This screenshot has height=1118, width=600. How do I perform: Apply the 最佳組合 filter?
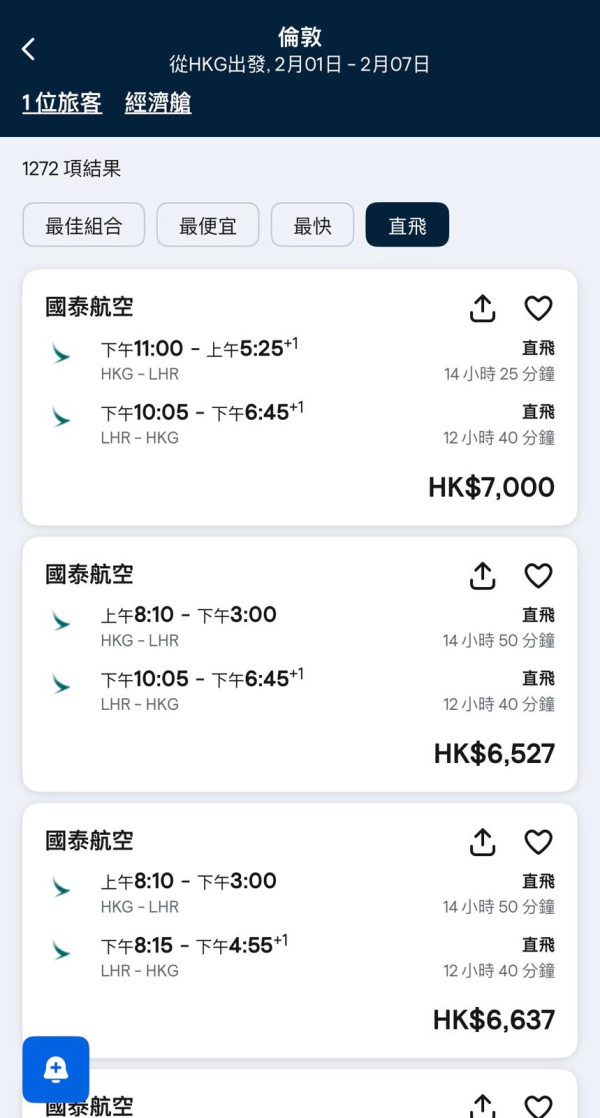point(84,224)
